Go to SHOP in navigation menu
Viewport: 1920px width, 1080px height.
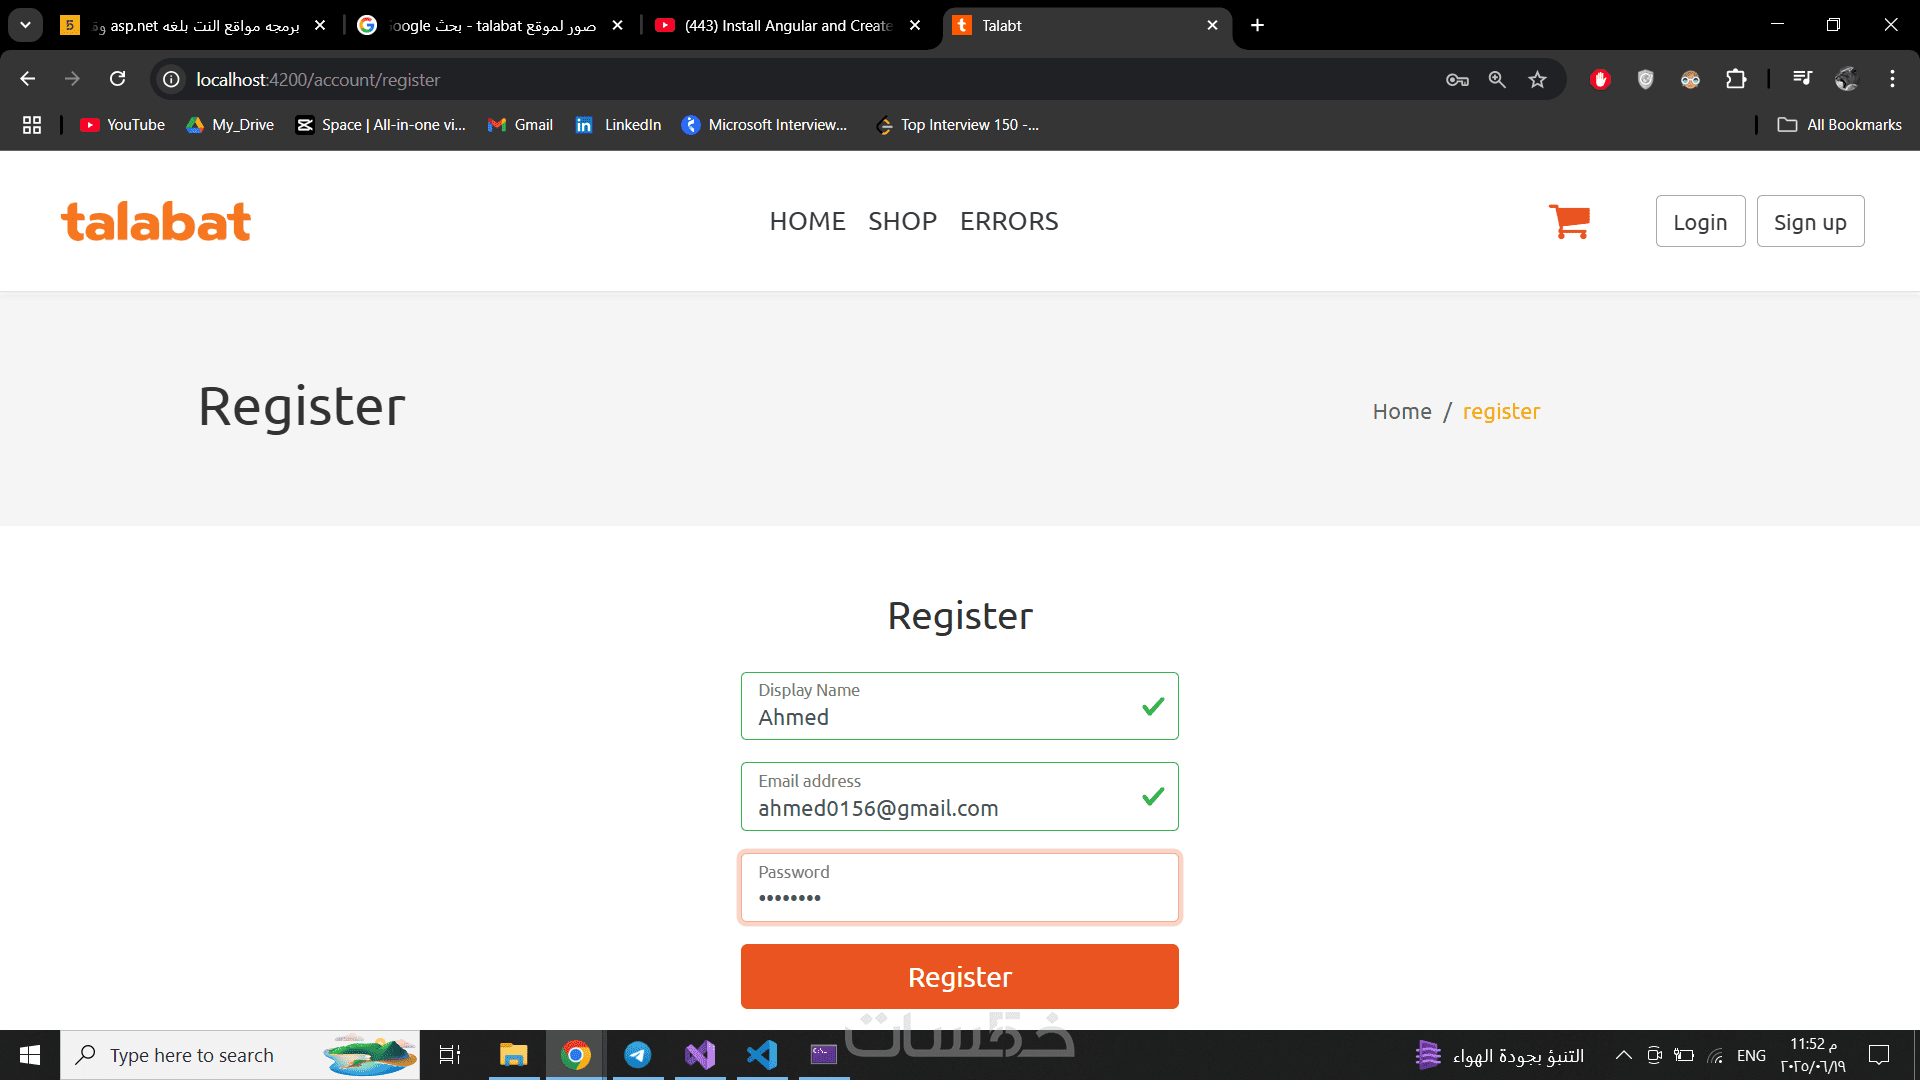pyautogui.click(x=902, y=221)
